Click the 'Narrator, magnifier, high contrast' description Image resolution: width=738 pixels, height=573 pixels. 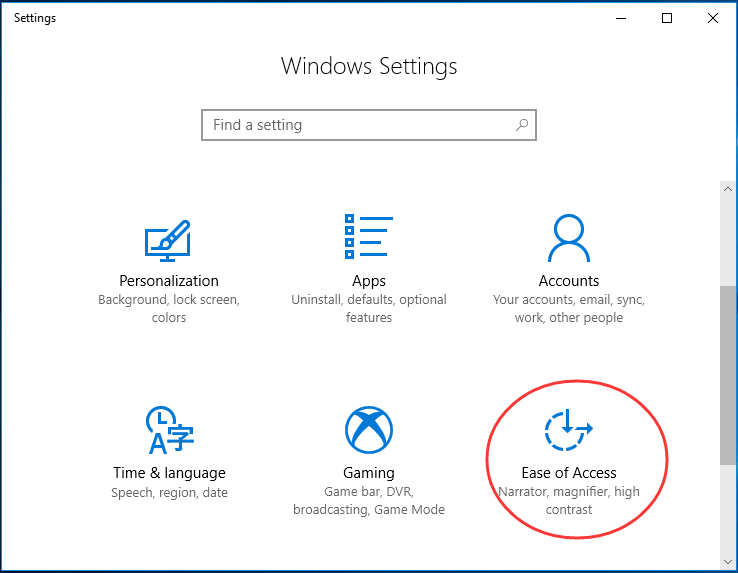click(x=568, y=501)
